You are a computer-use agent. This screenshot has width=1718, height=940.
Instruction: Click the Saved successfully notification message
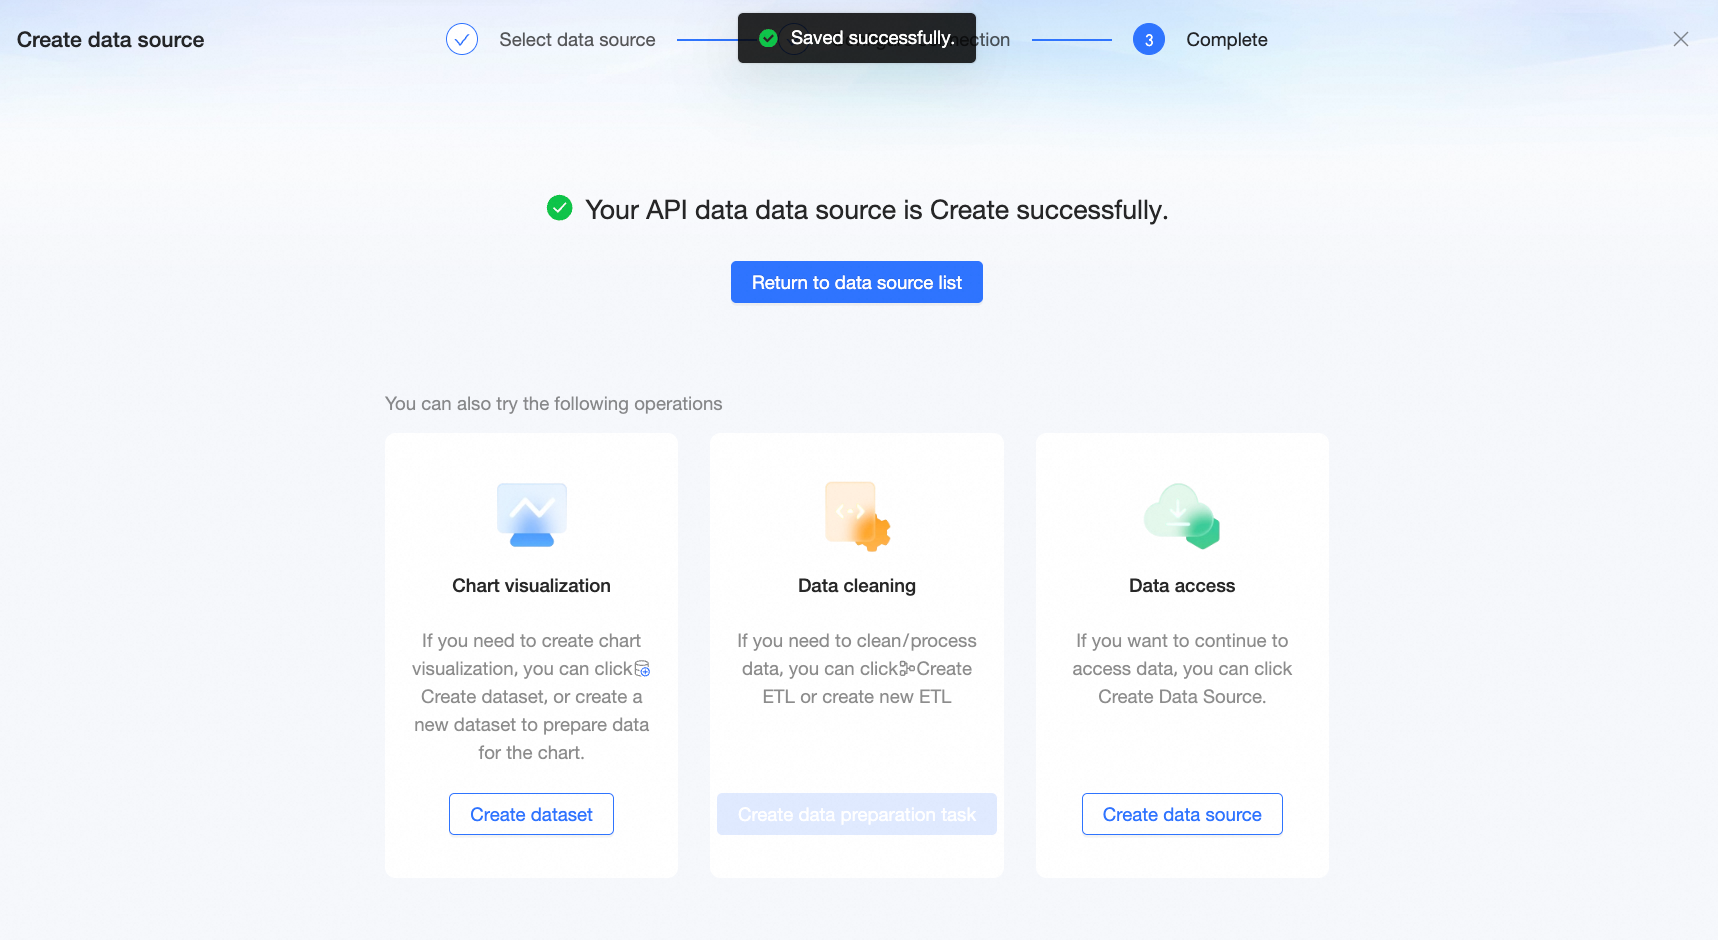[872, 38]
